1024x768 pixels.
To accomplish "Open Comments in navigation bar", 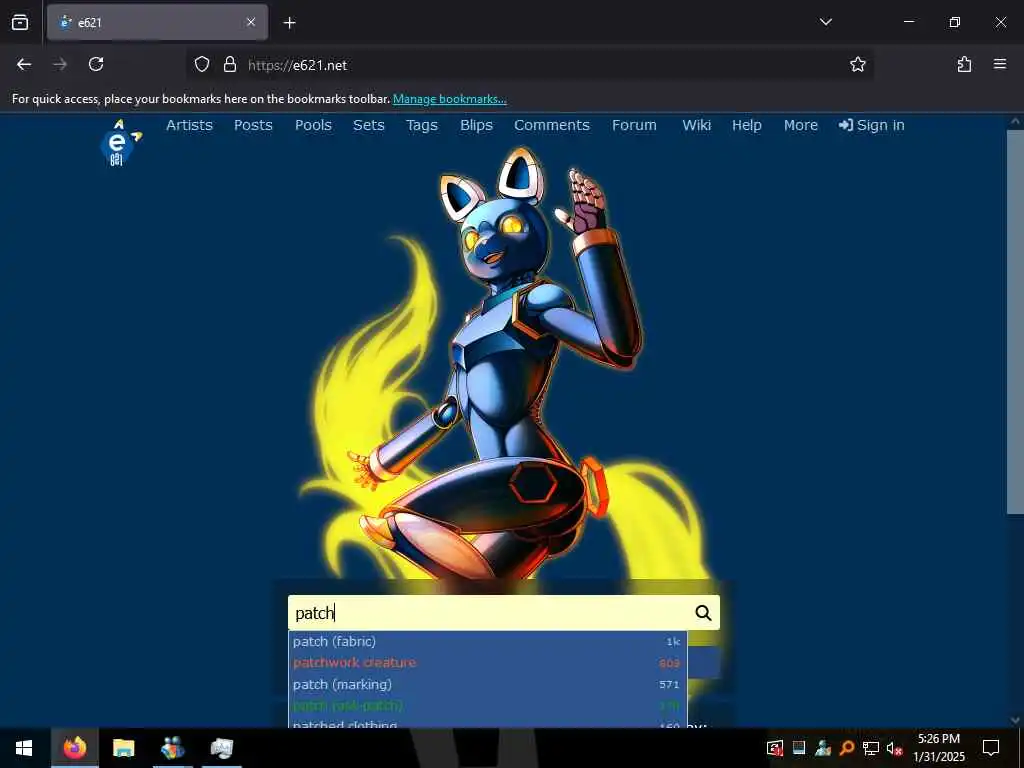I will (552, 125).
